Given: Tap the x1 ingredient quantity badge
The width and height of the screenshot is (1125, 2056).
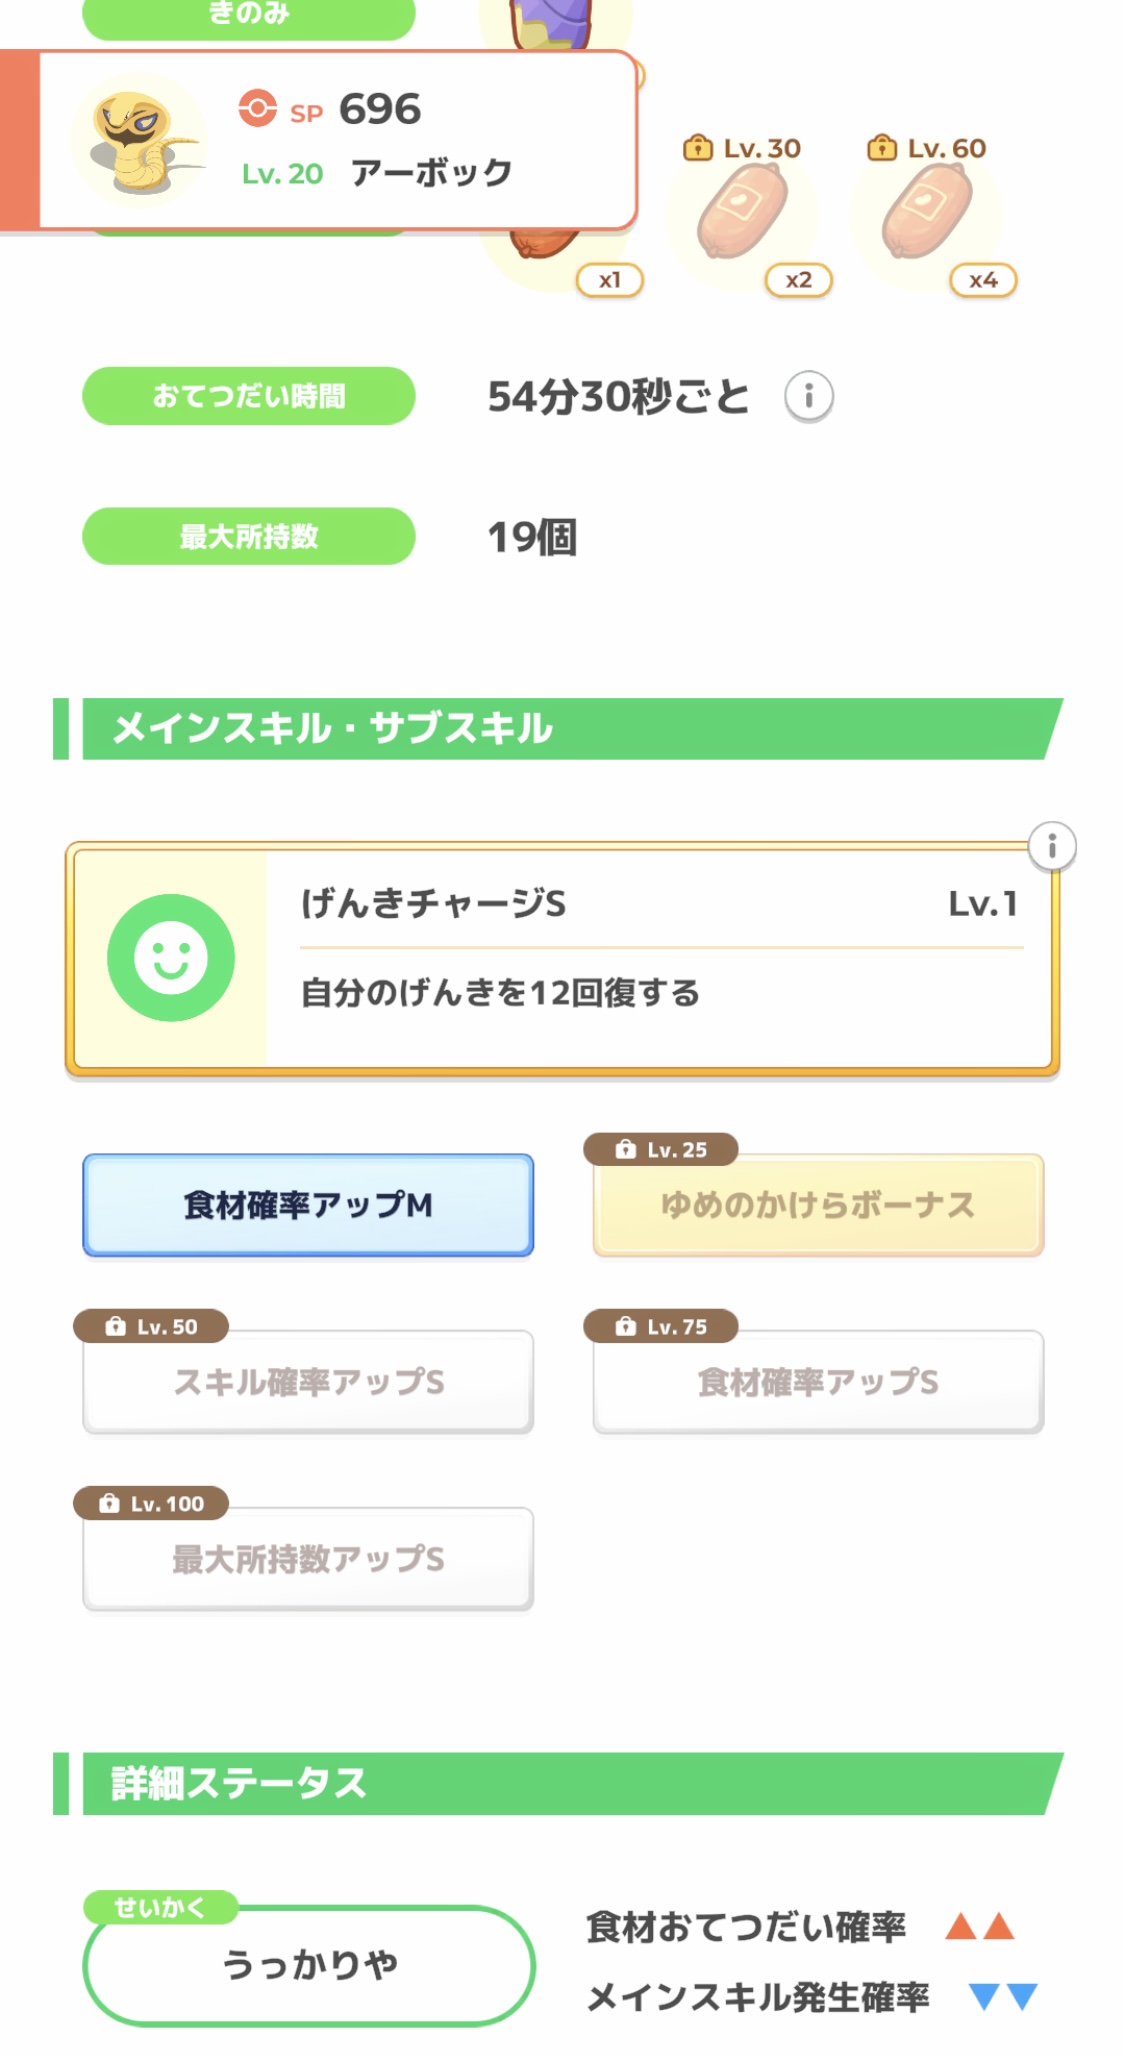Looking at the screenshot, I should coord(609,280).
